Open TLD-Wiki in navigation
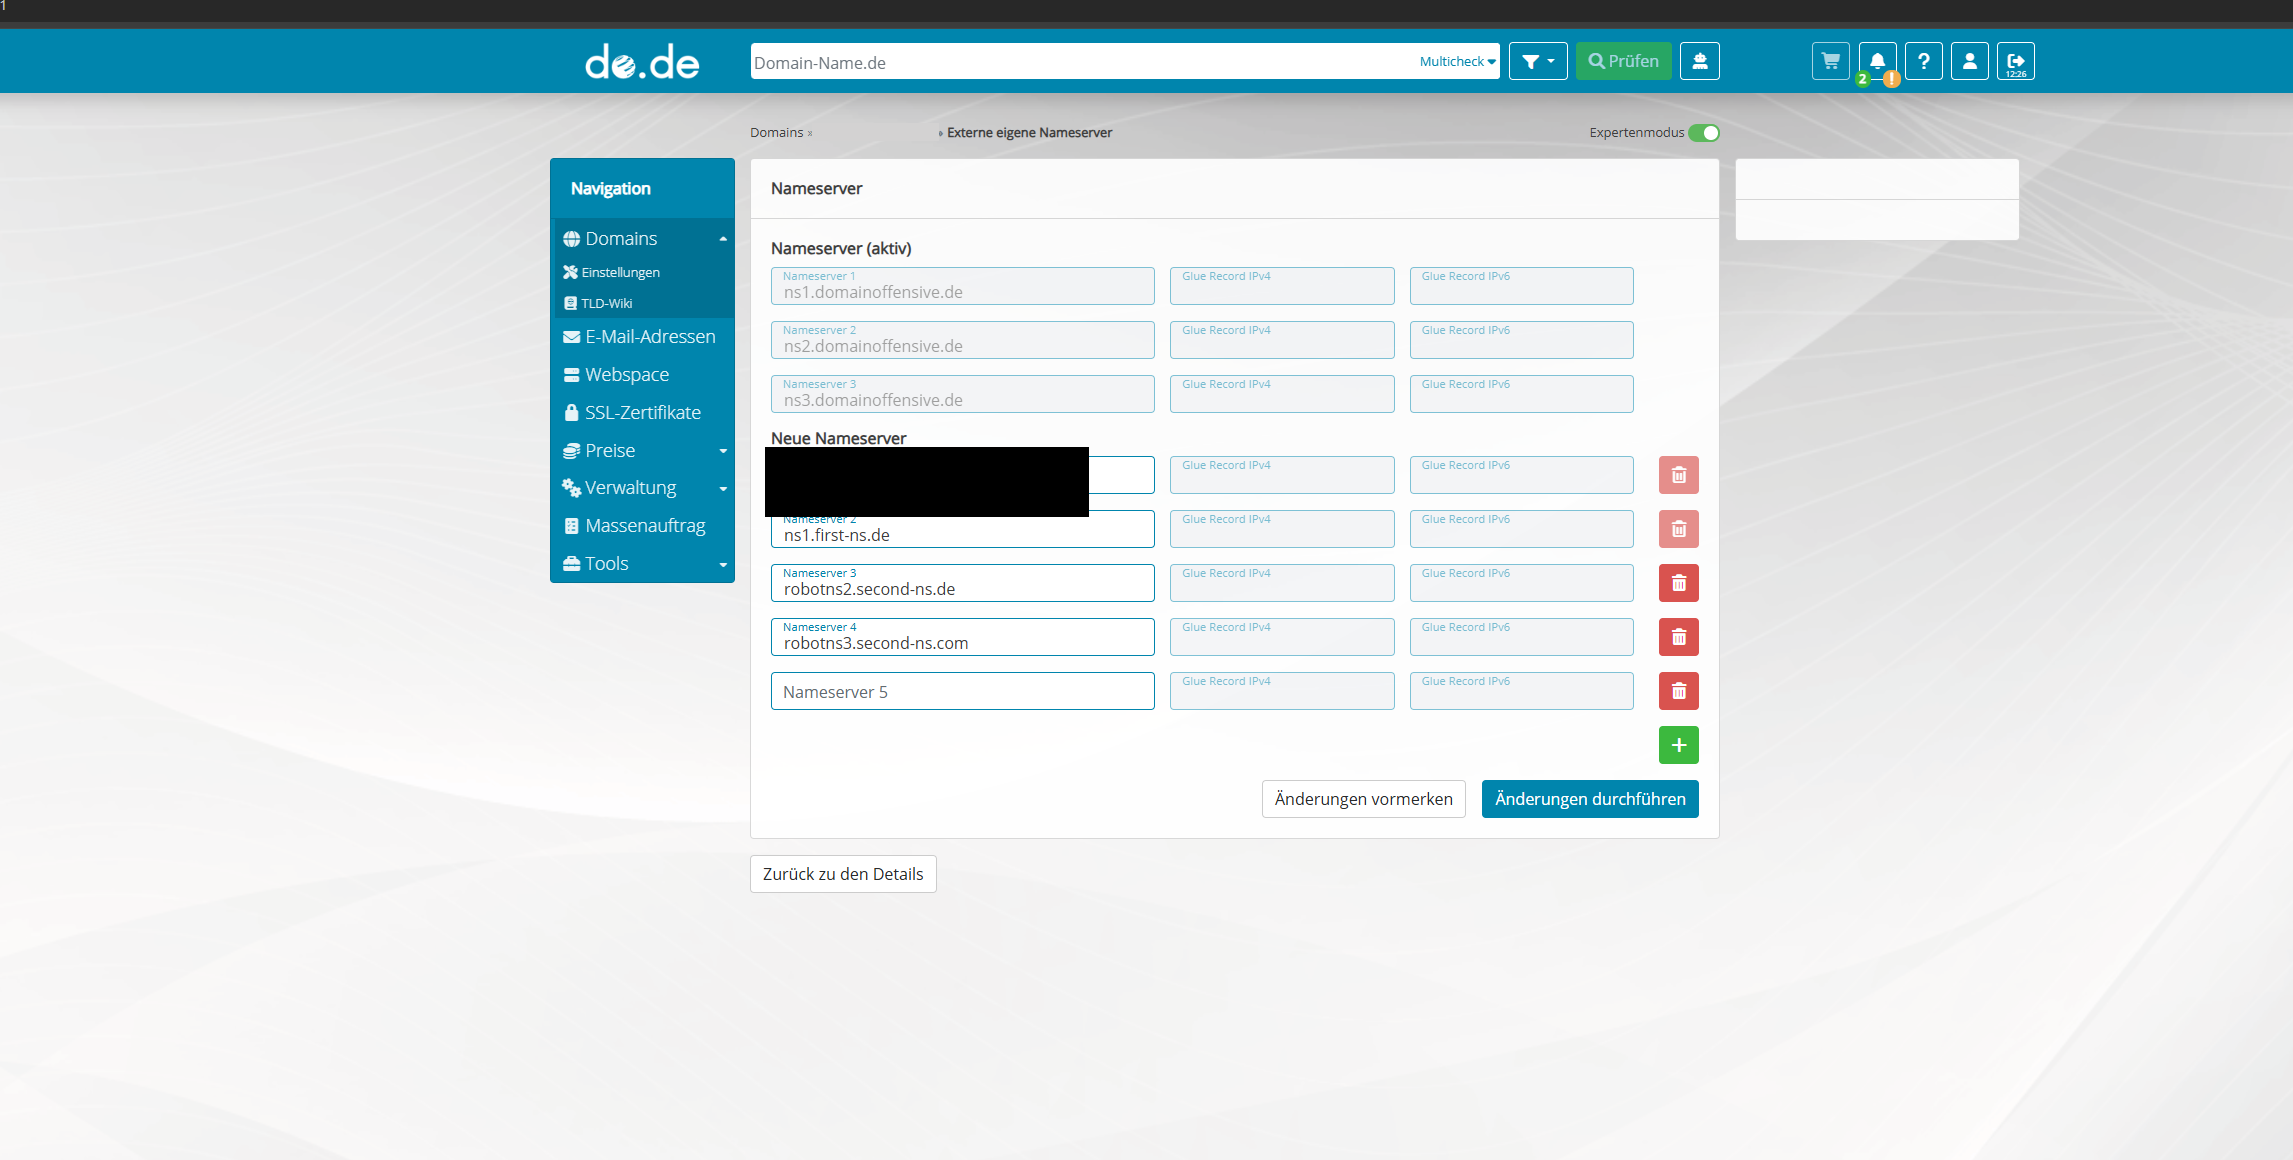This screenshot has height=1160, width=2293. (x=598, y=303)
